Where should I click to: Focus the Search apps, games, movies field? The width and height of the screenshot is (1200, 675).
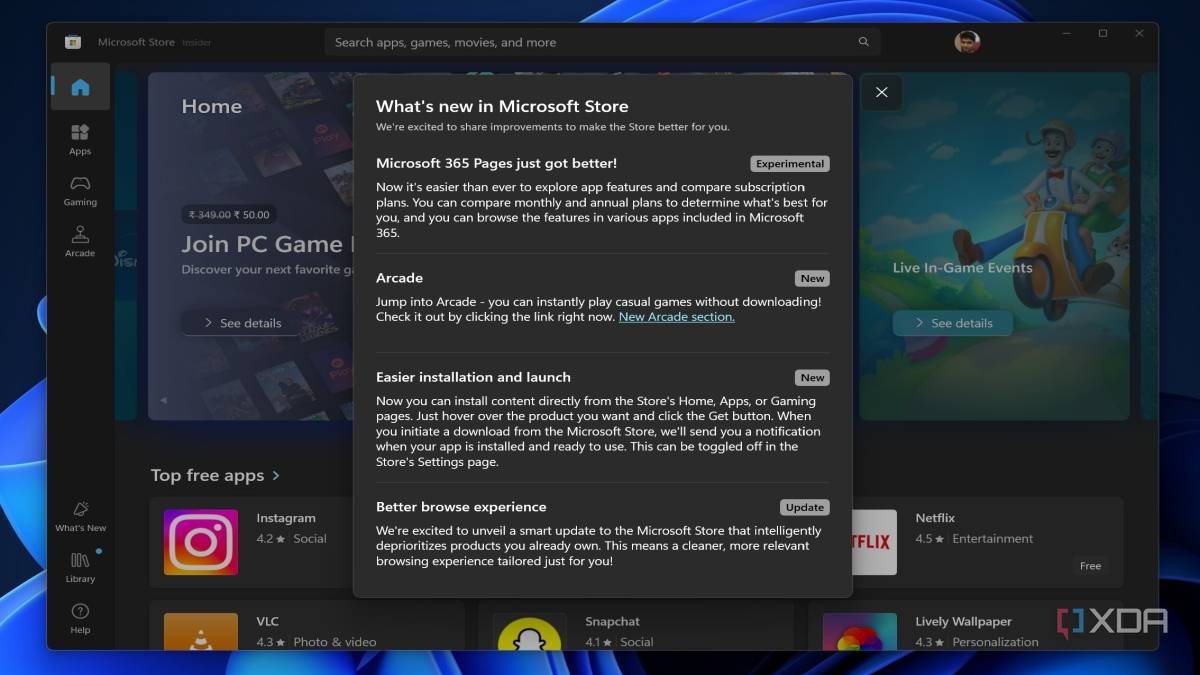tap(602, 42)
